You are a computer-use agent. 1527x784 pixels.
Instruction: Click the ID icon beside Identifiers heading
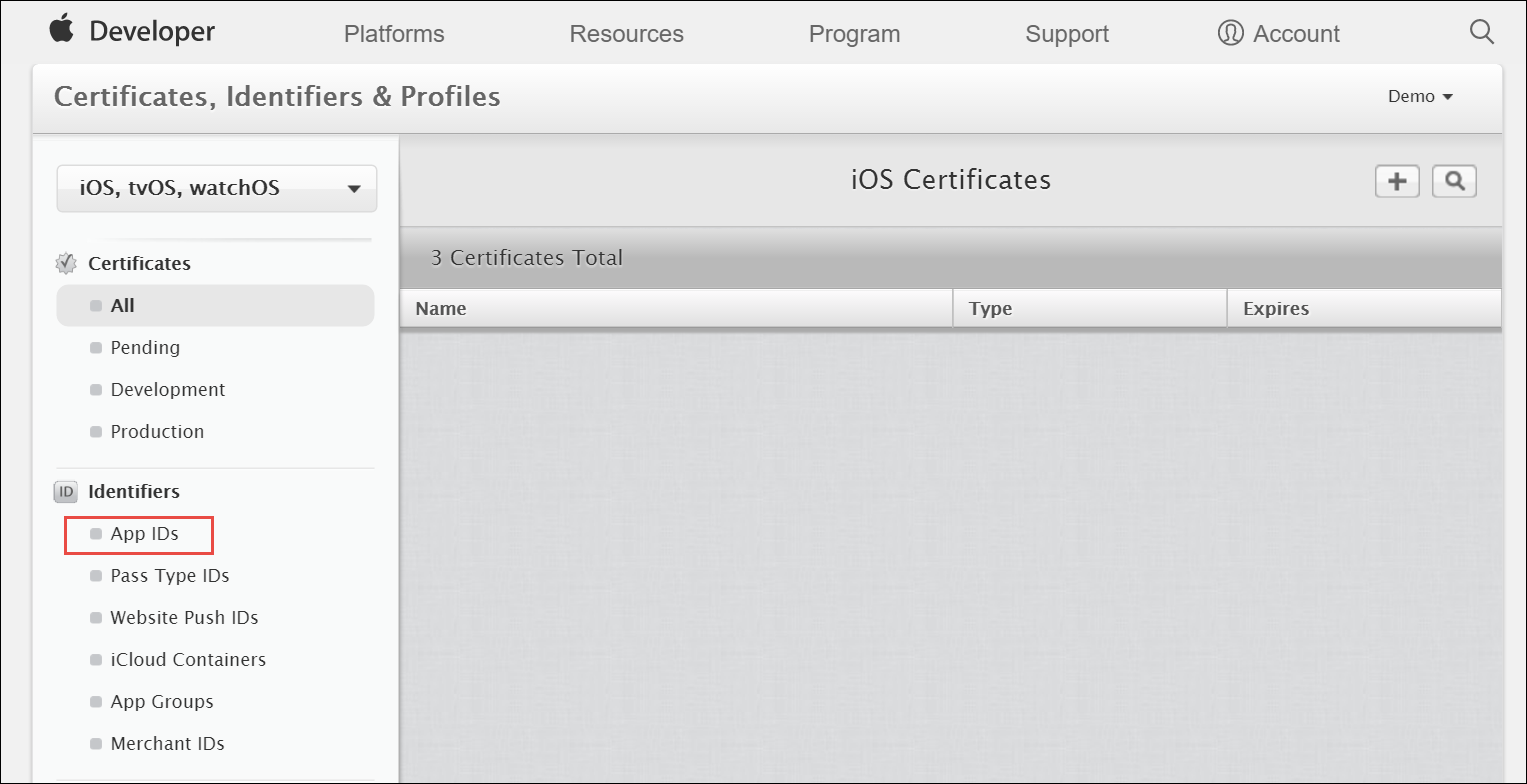[x=64, y=491]
